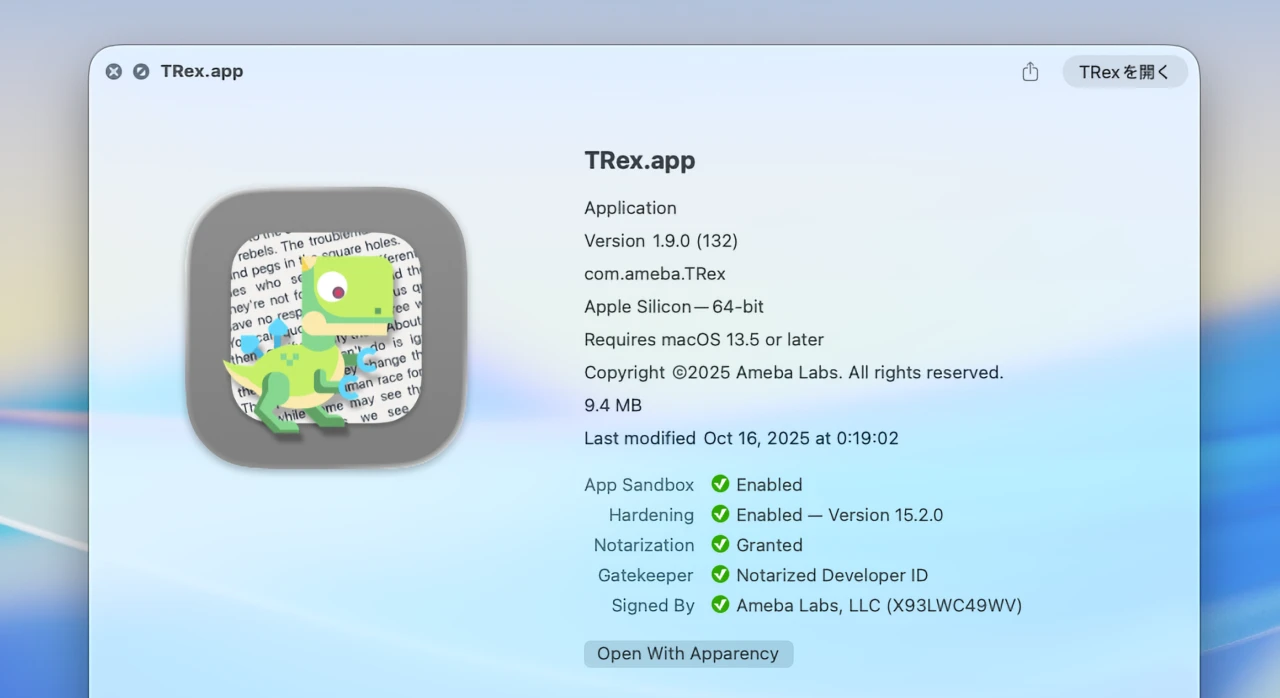Viewport: 1280px width, 698px height.
Task: Click the Signed By verification checkmark
Action: (721, 605)
